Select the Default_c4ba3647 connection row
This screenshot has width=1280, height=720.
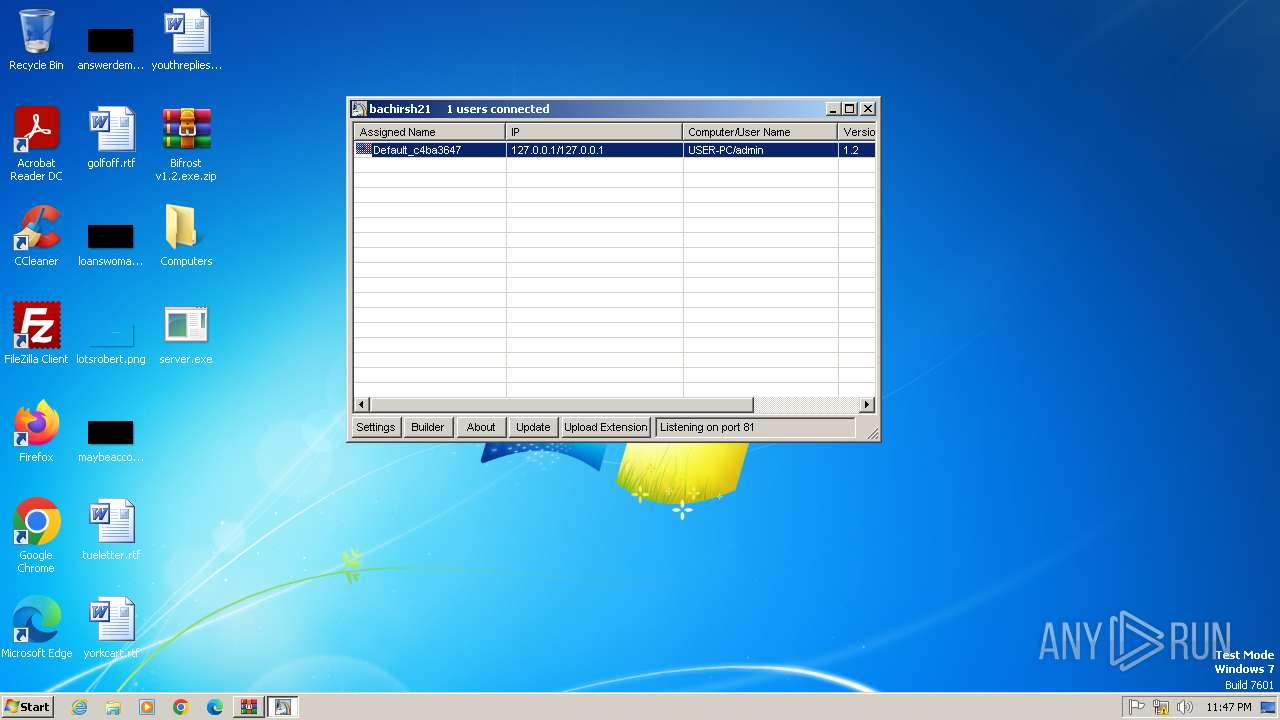tap(615, 150)
